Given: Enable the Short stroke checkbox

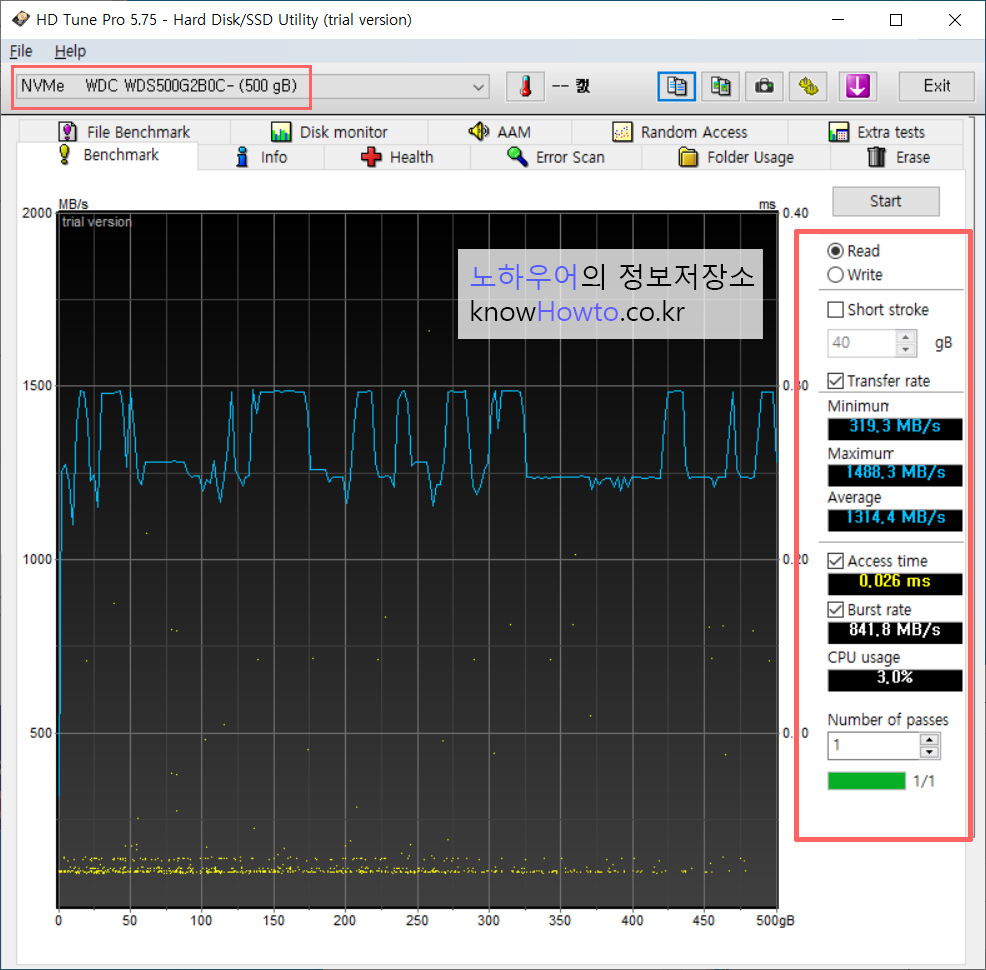Looking at the screenshot, I should 835,309.
